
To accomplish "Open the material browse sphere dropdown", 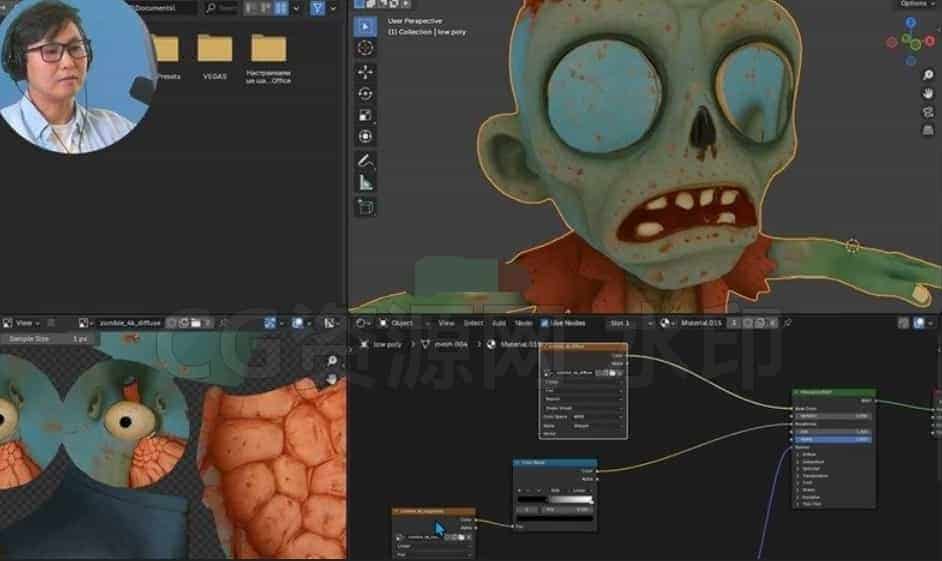I will 667,323.
